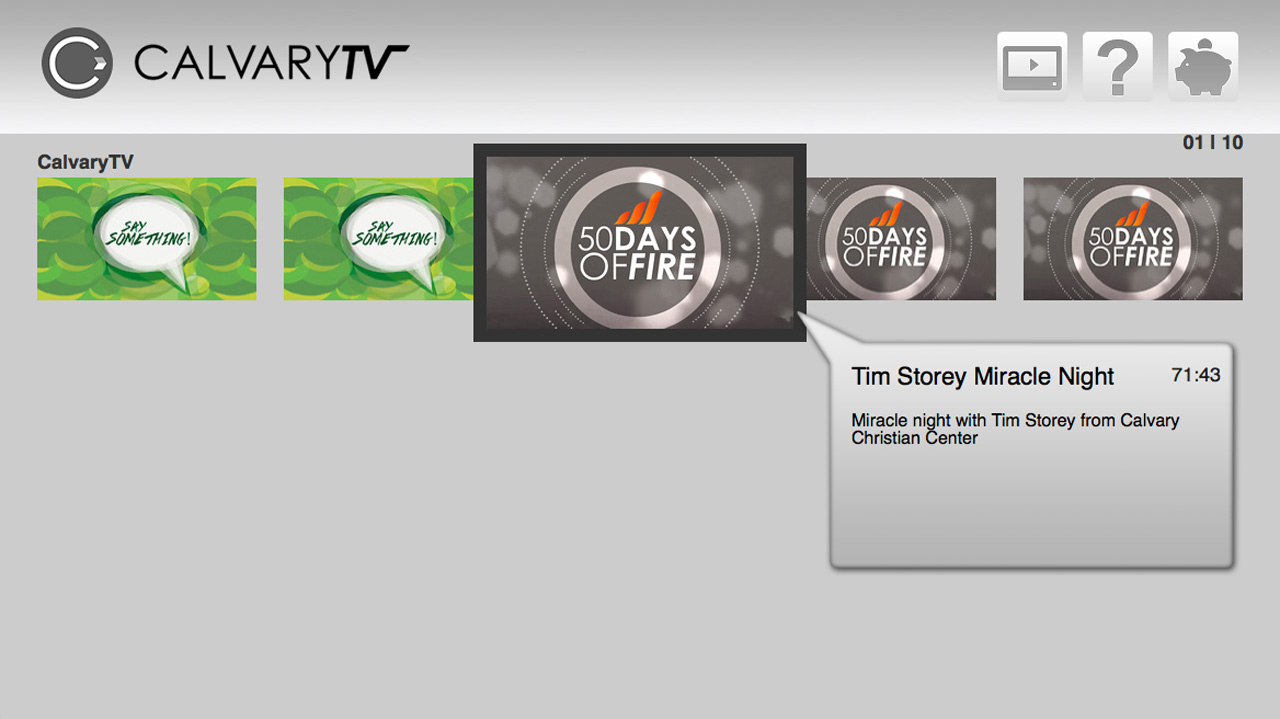Screen dimensions: 1280x719
Task: Click the Tim Storey Miracle Night title
Action: [982, 377]
